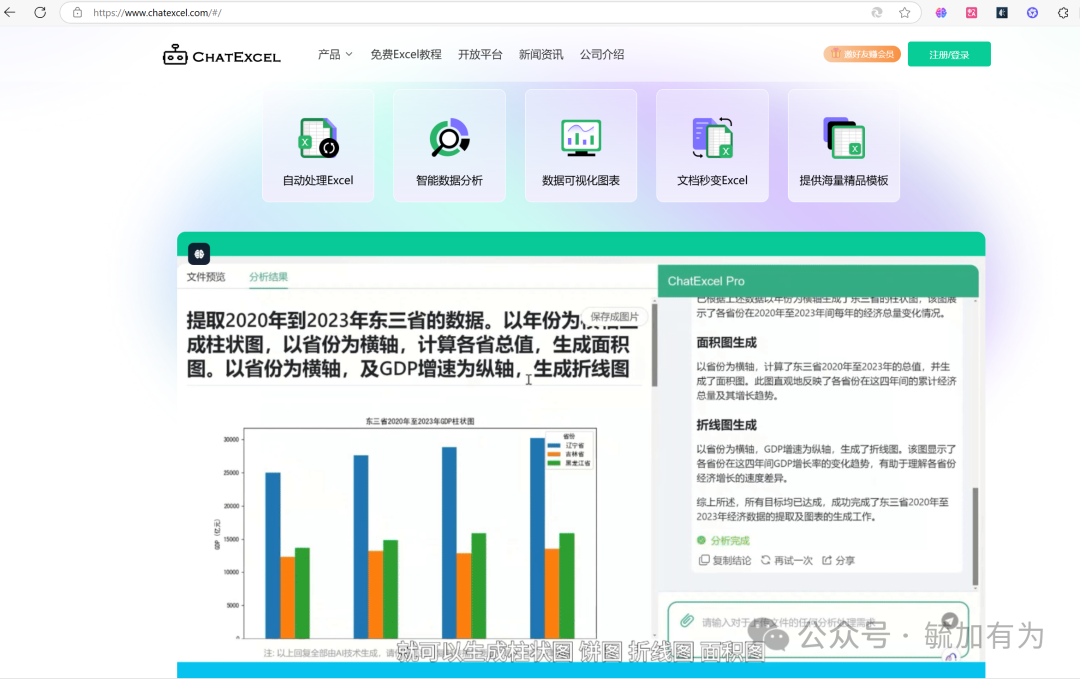Click the 保存成图片 button
This screenshot has height=679, width=1080.
[x=614, y=317]
